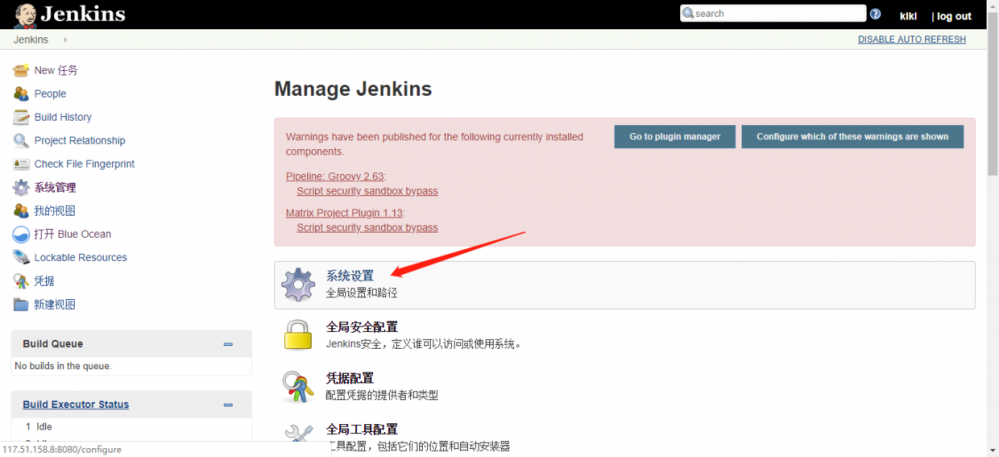
Task: Open 全局安全配置 link
Action: point(362,328)
